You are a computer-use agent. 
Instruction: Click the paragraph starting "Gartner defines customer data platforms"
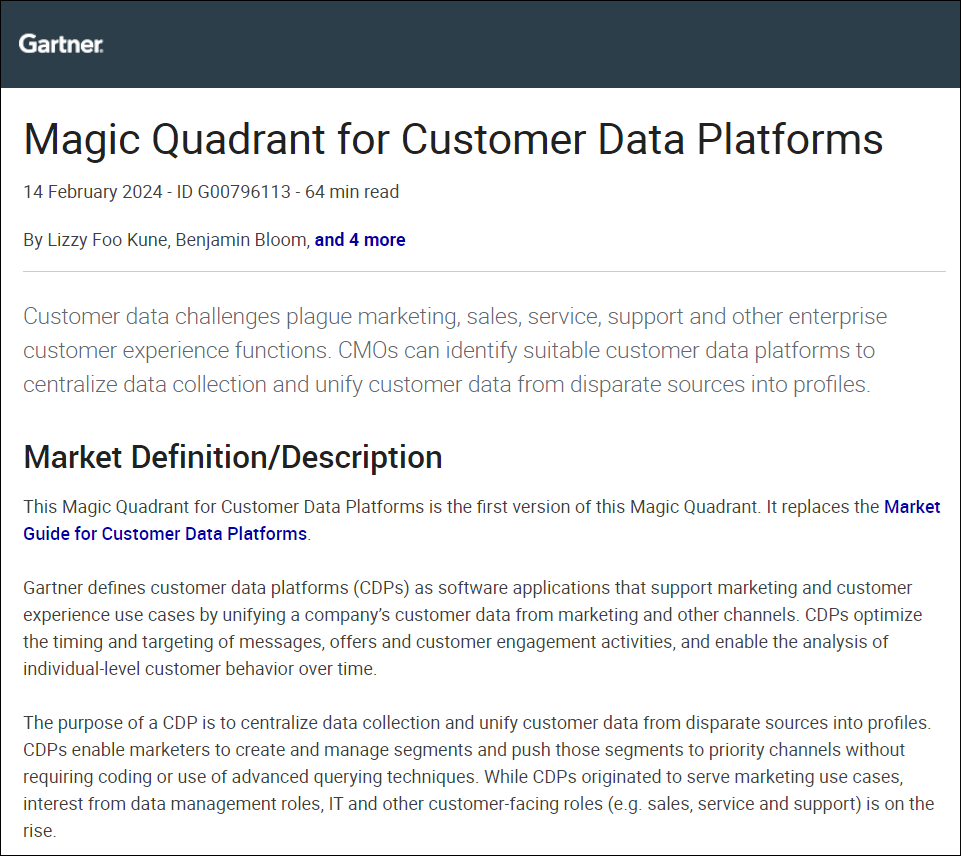(470, 628)
